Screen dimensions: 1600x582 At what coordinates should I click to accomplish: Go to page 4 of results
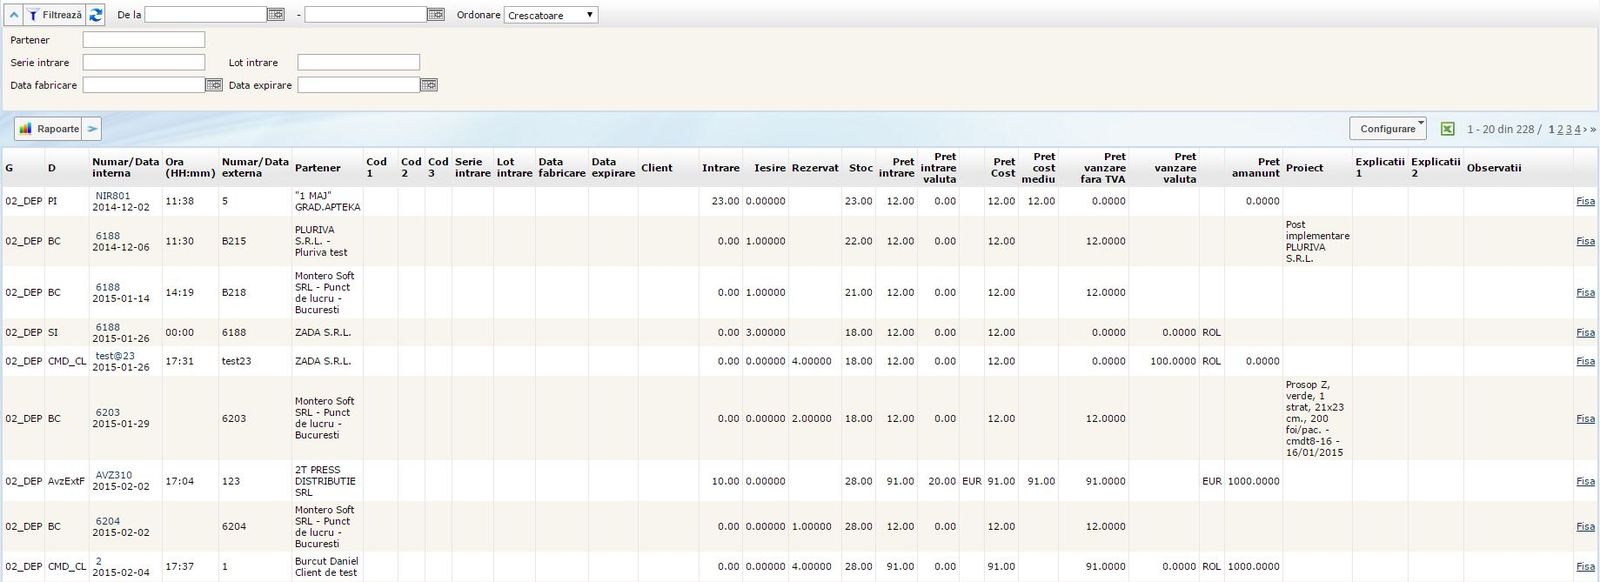[x=1577, y=129]
